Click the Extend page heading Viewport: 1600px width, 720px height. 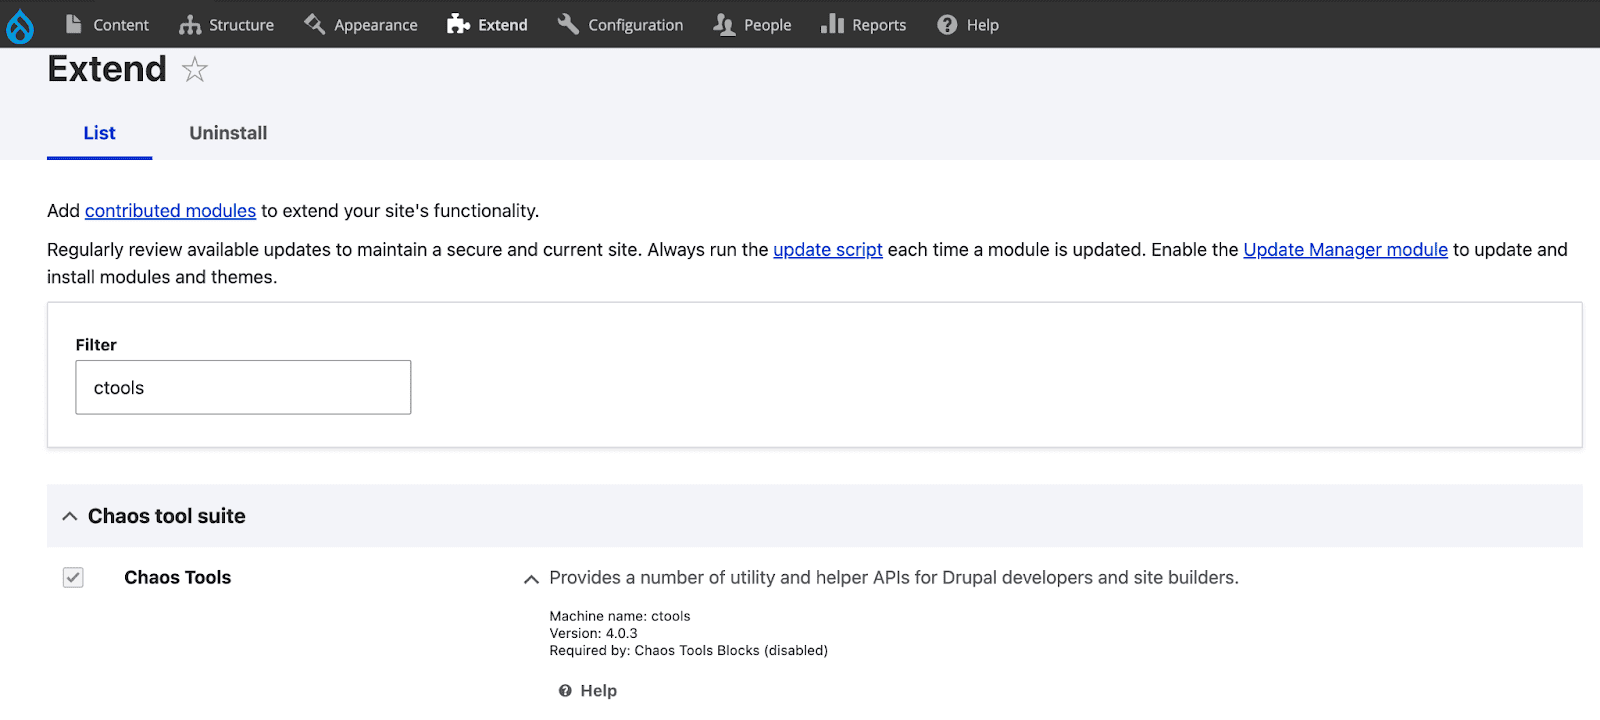pyautogui.click(x=107, y=69)
